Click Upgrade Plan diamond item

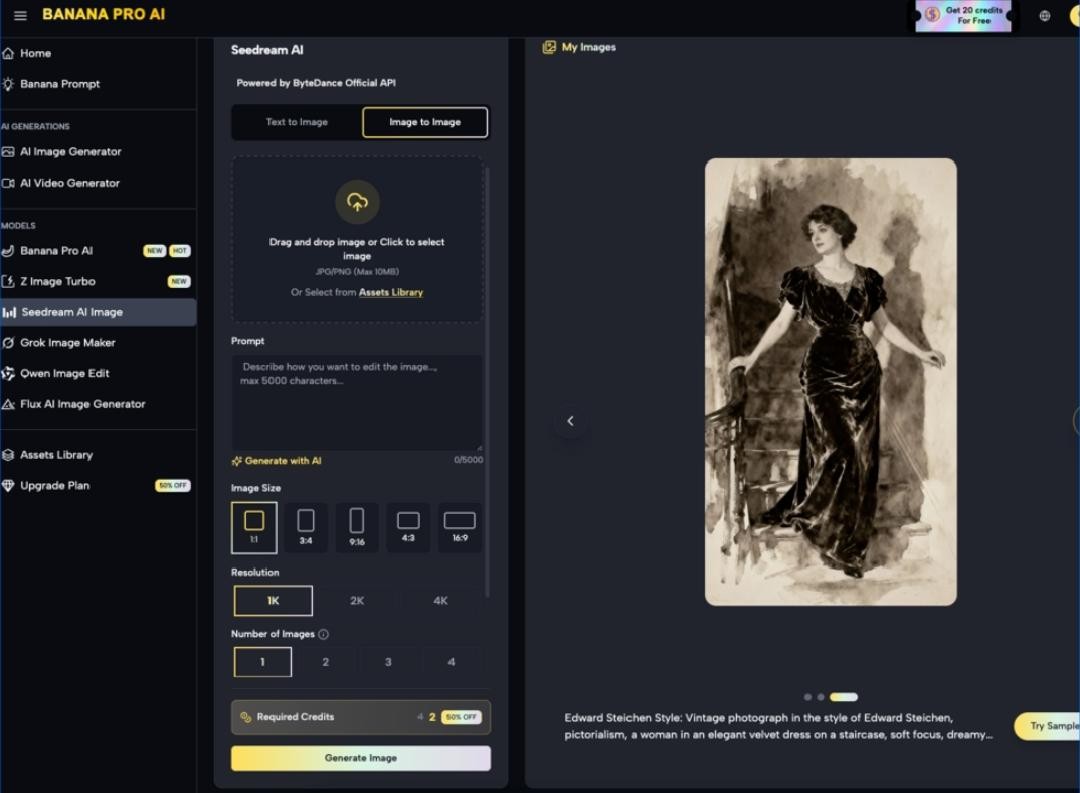(x=9, y=486)
